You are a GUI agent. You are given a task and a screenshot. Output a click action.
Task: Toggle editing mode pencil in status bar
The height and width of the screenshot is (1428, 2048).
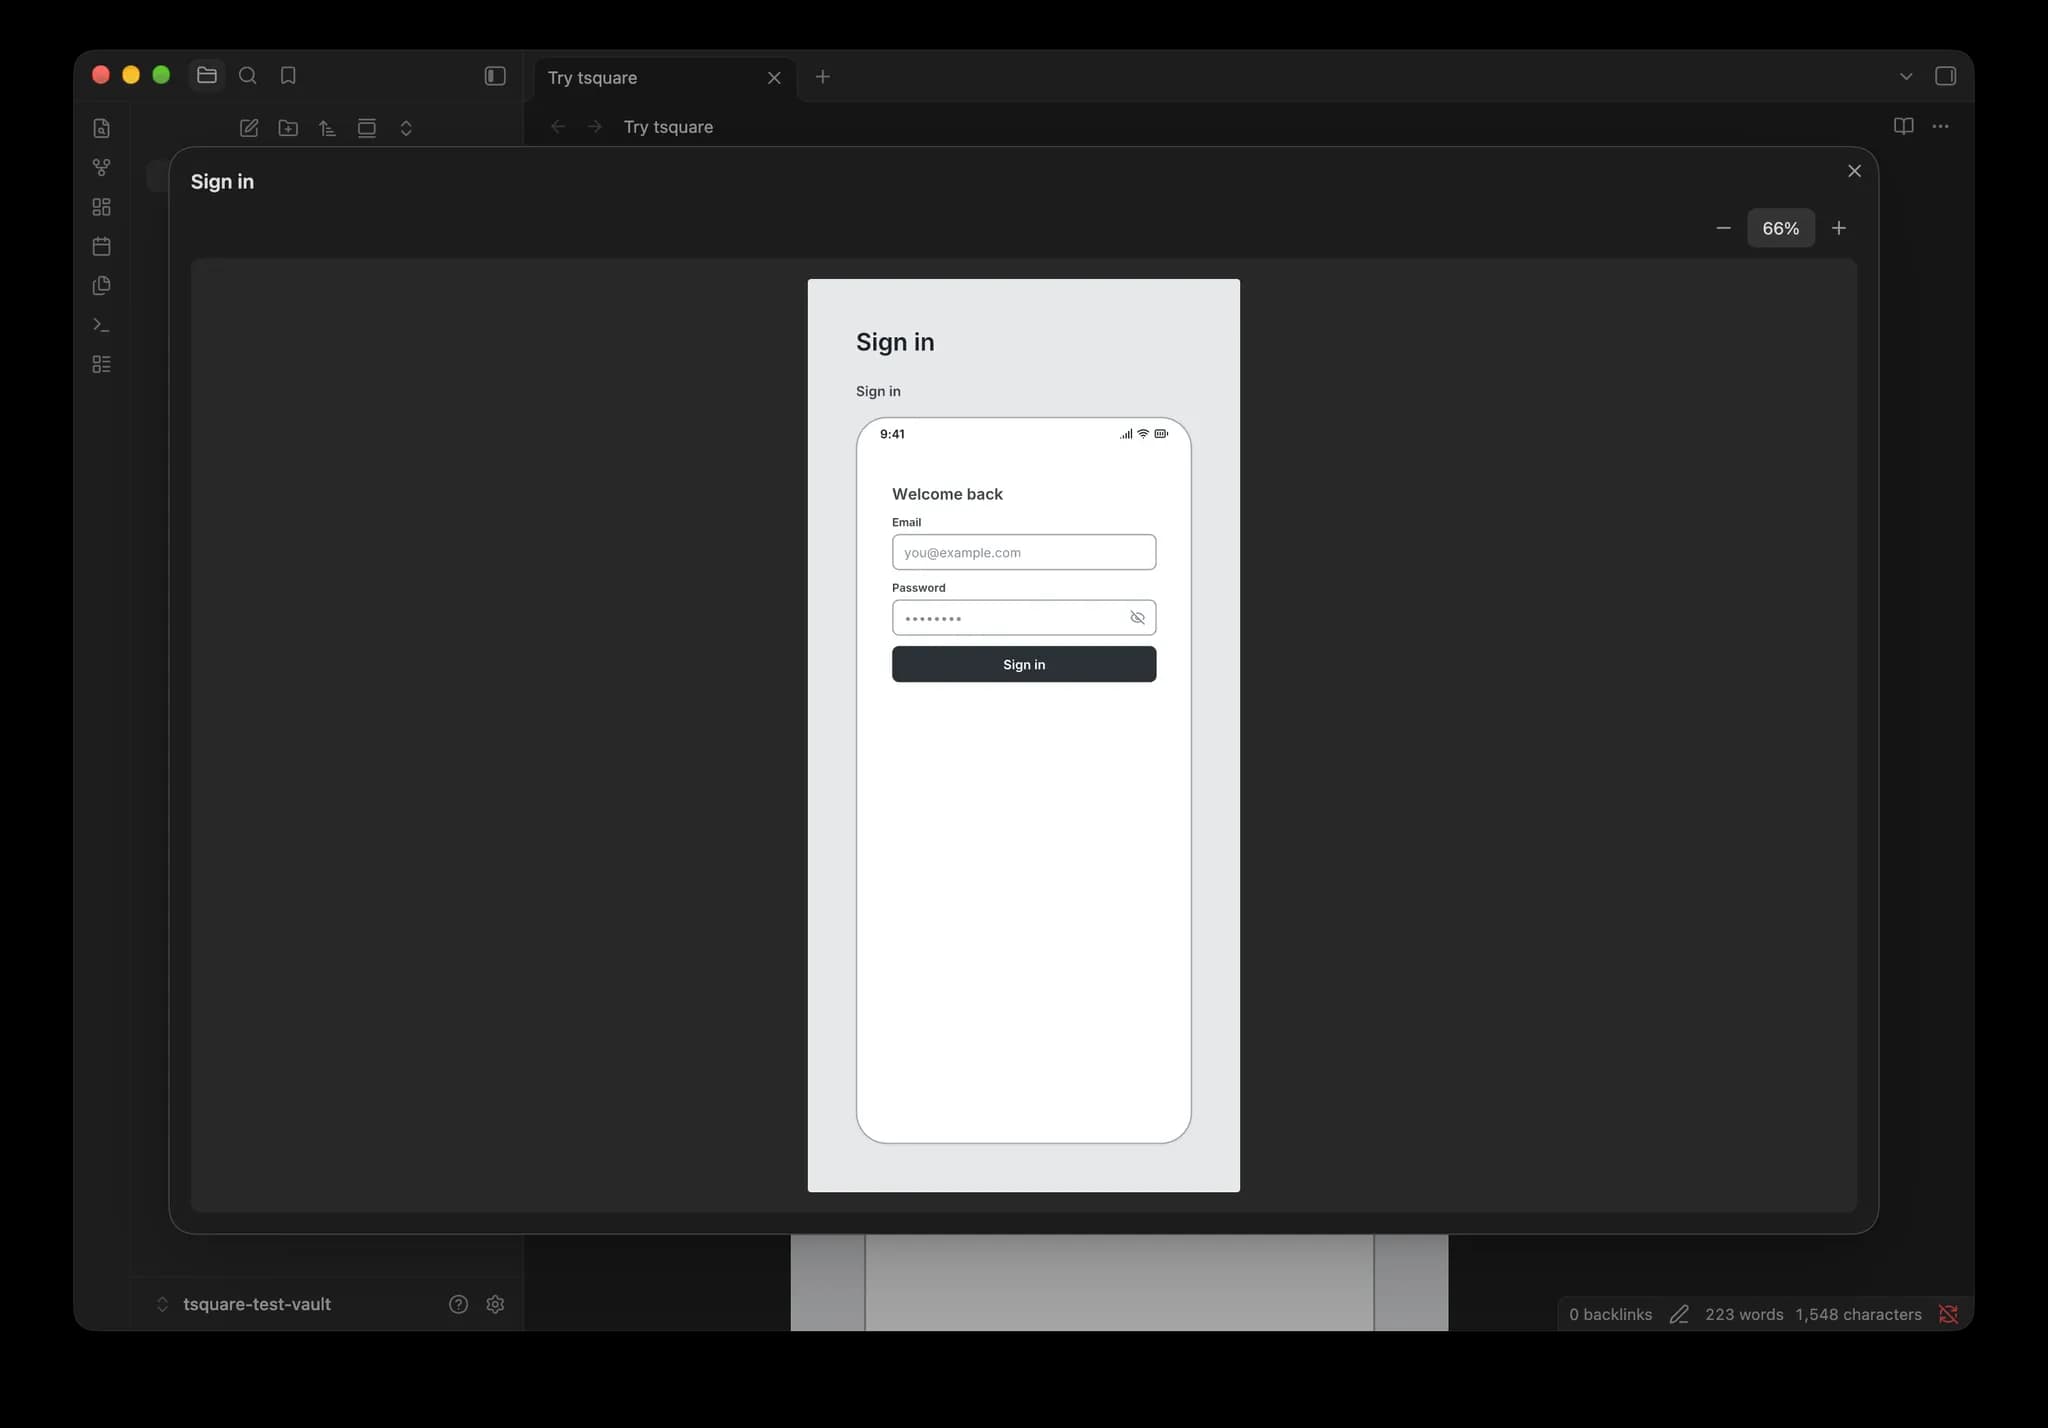(1679, 1315)
